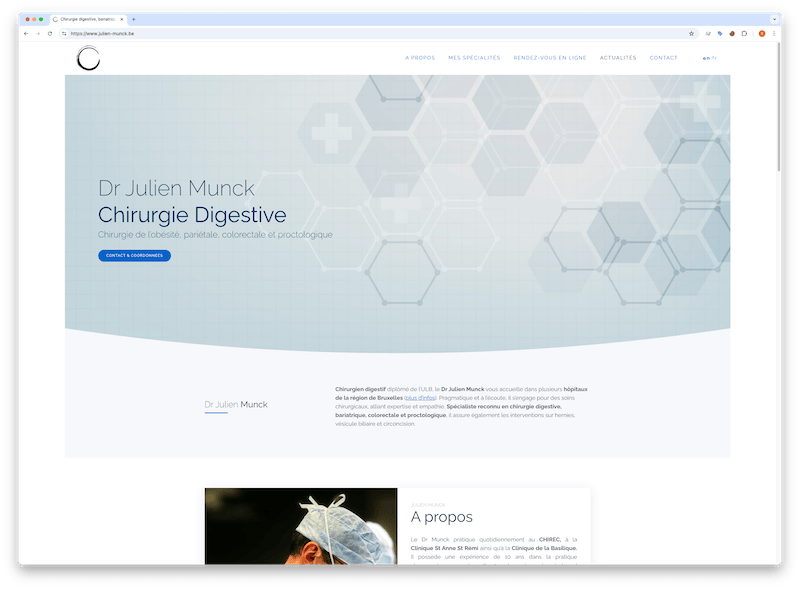Switch site language to 'en'
Image resolution: width=800 pixels, height=589 pixels.
point(706,58)
